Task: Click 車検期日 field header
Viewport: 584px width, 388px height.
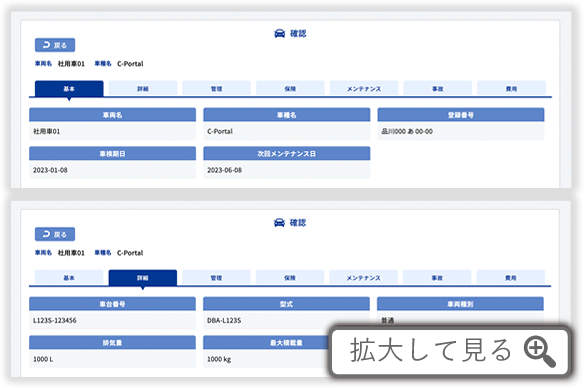Action: (112, 153)
